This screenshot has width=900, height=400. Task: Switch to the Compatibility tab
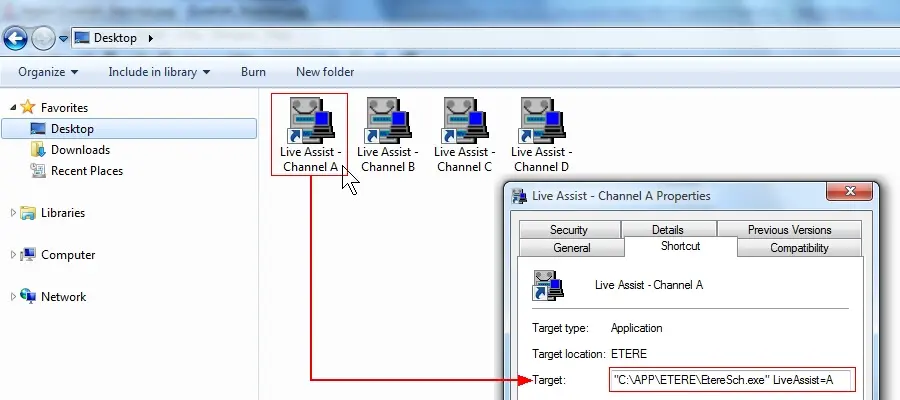(799, 248)
